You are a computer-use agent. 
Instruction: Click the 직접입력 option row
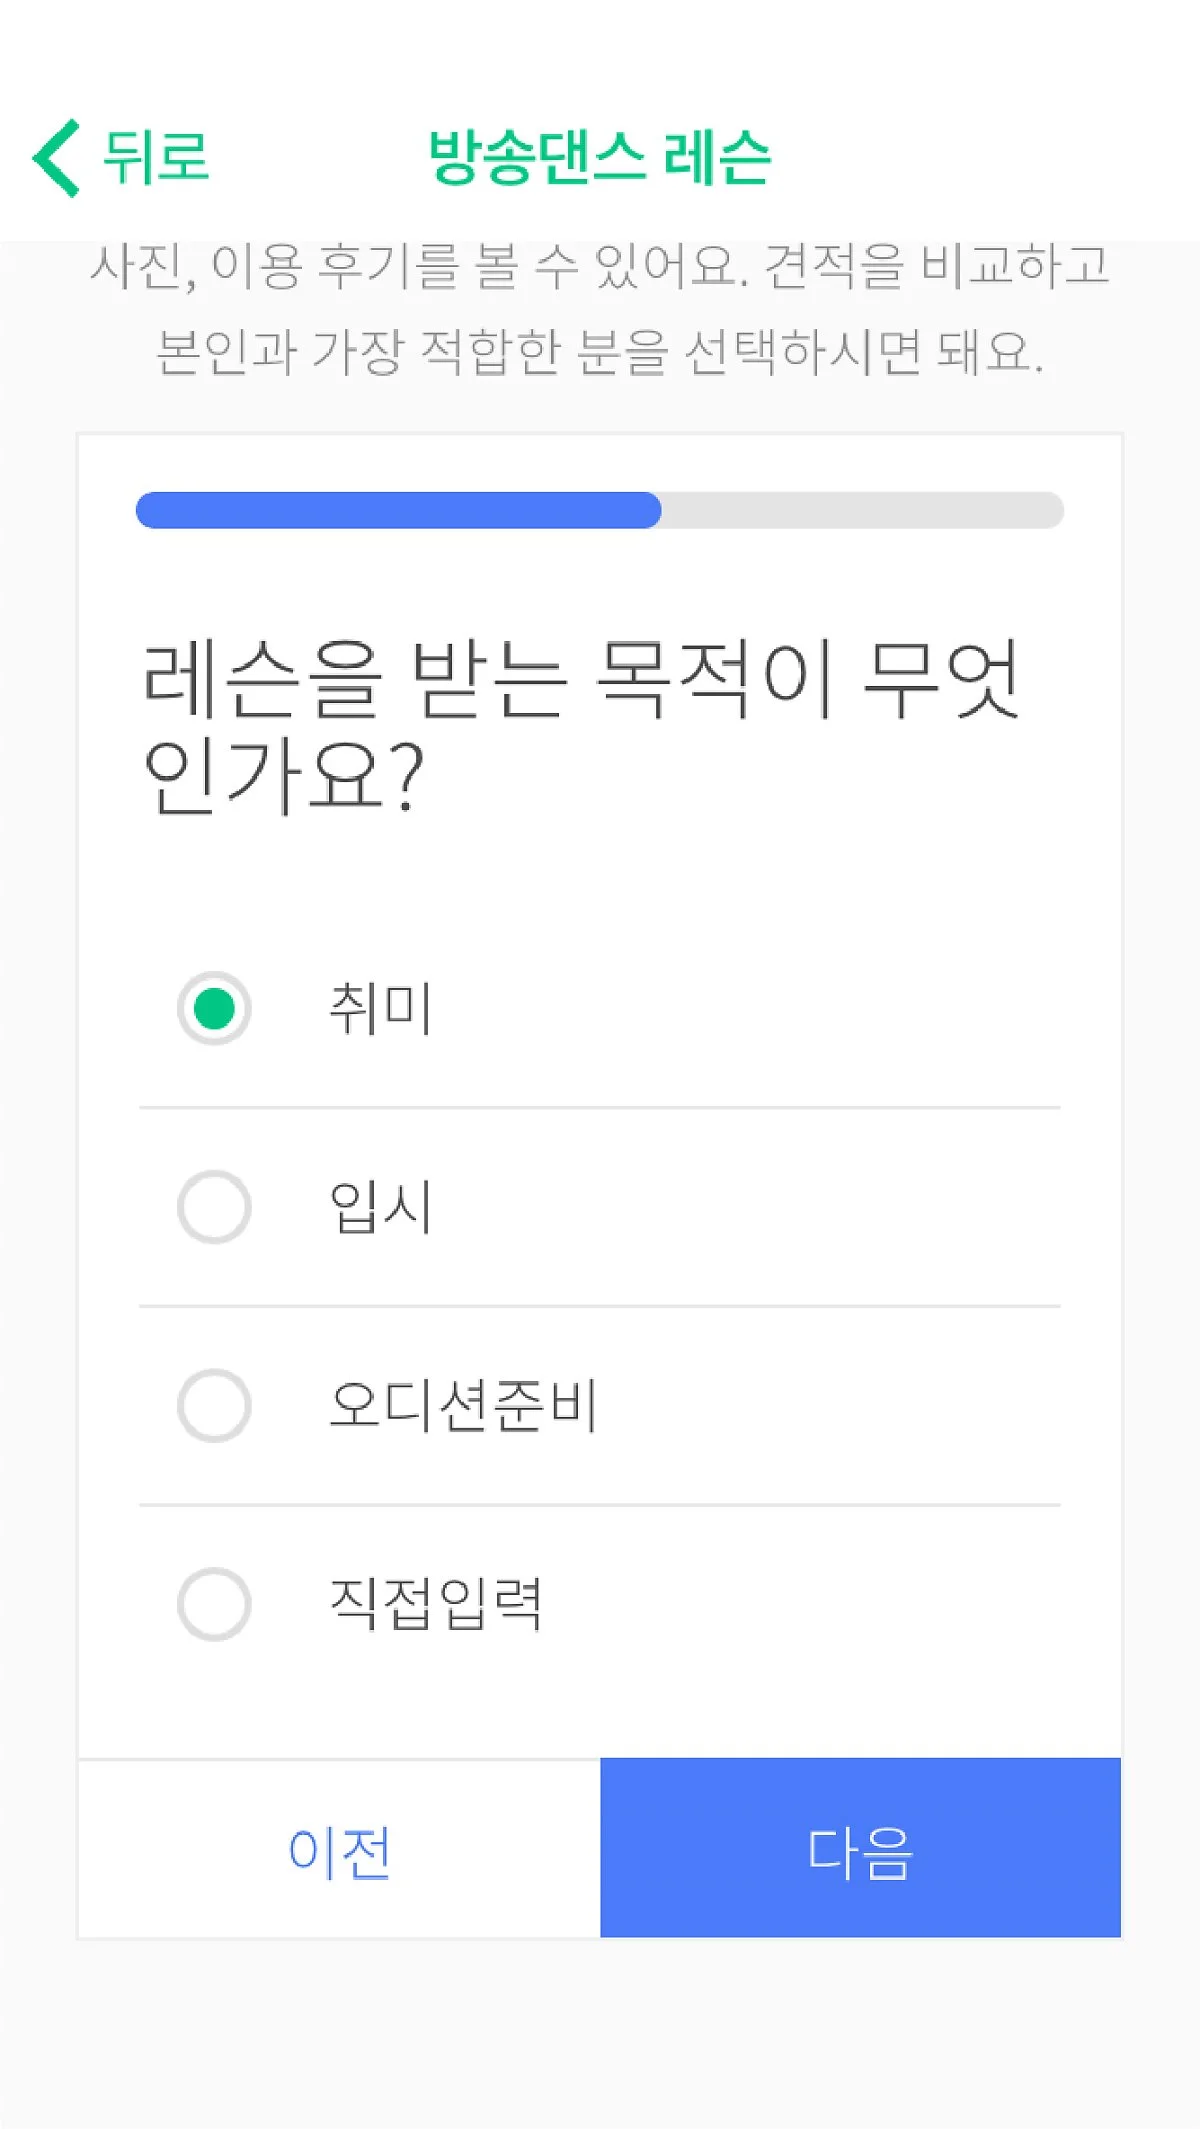pyautogui.click(x=600, y=1604)
